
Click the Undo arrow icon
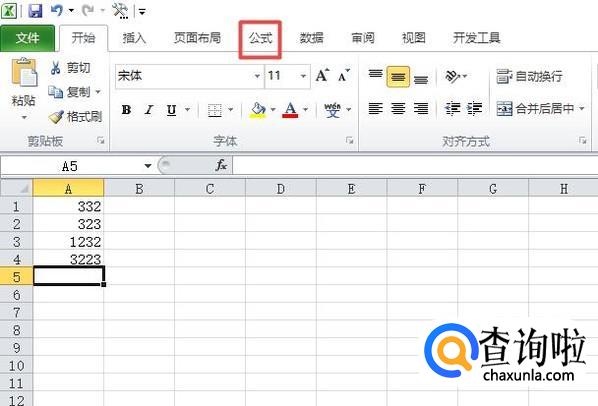coord(57,10)
